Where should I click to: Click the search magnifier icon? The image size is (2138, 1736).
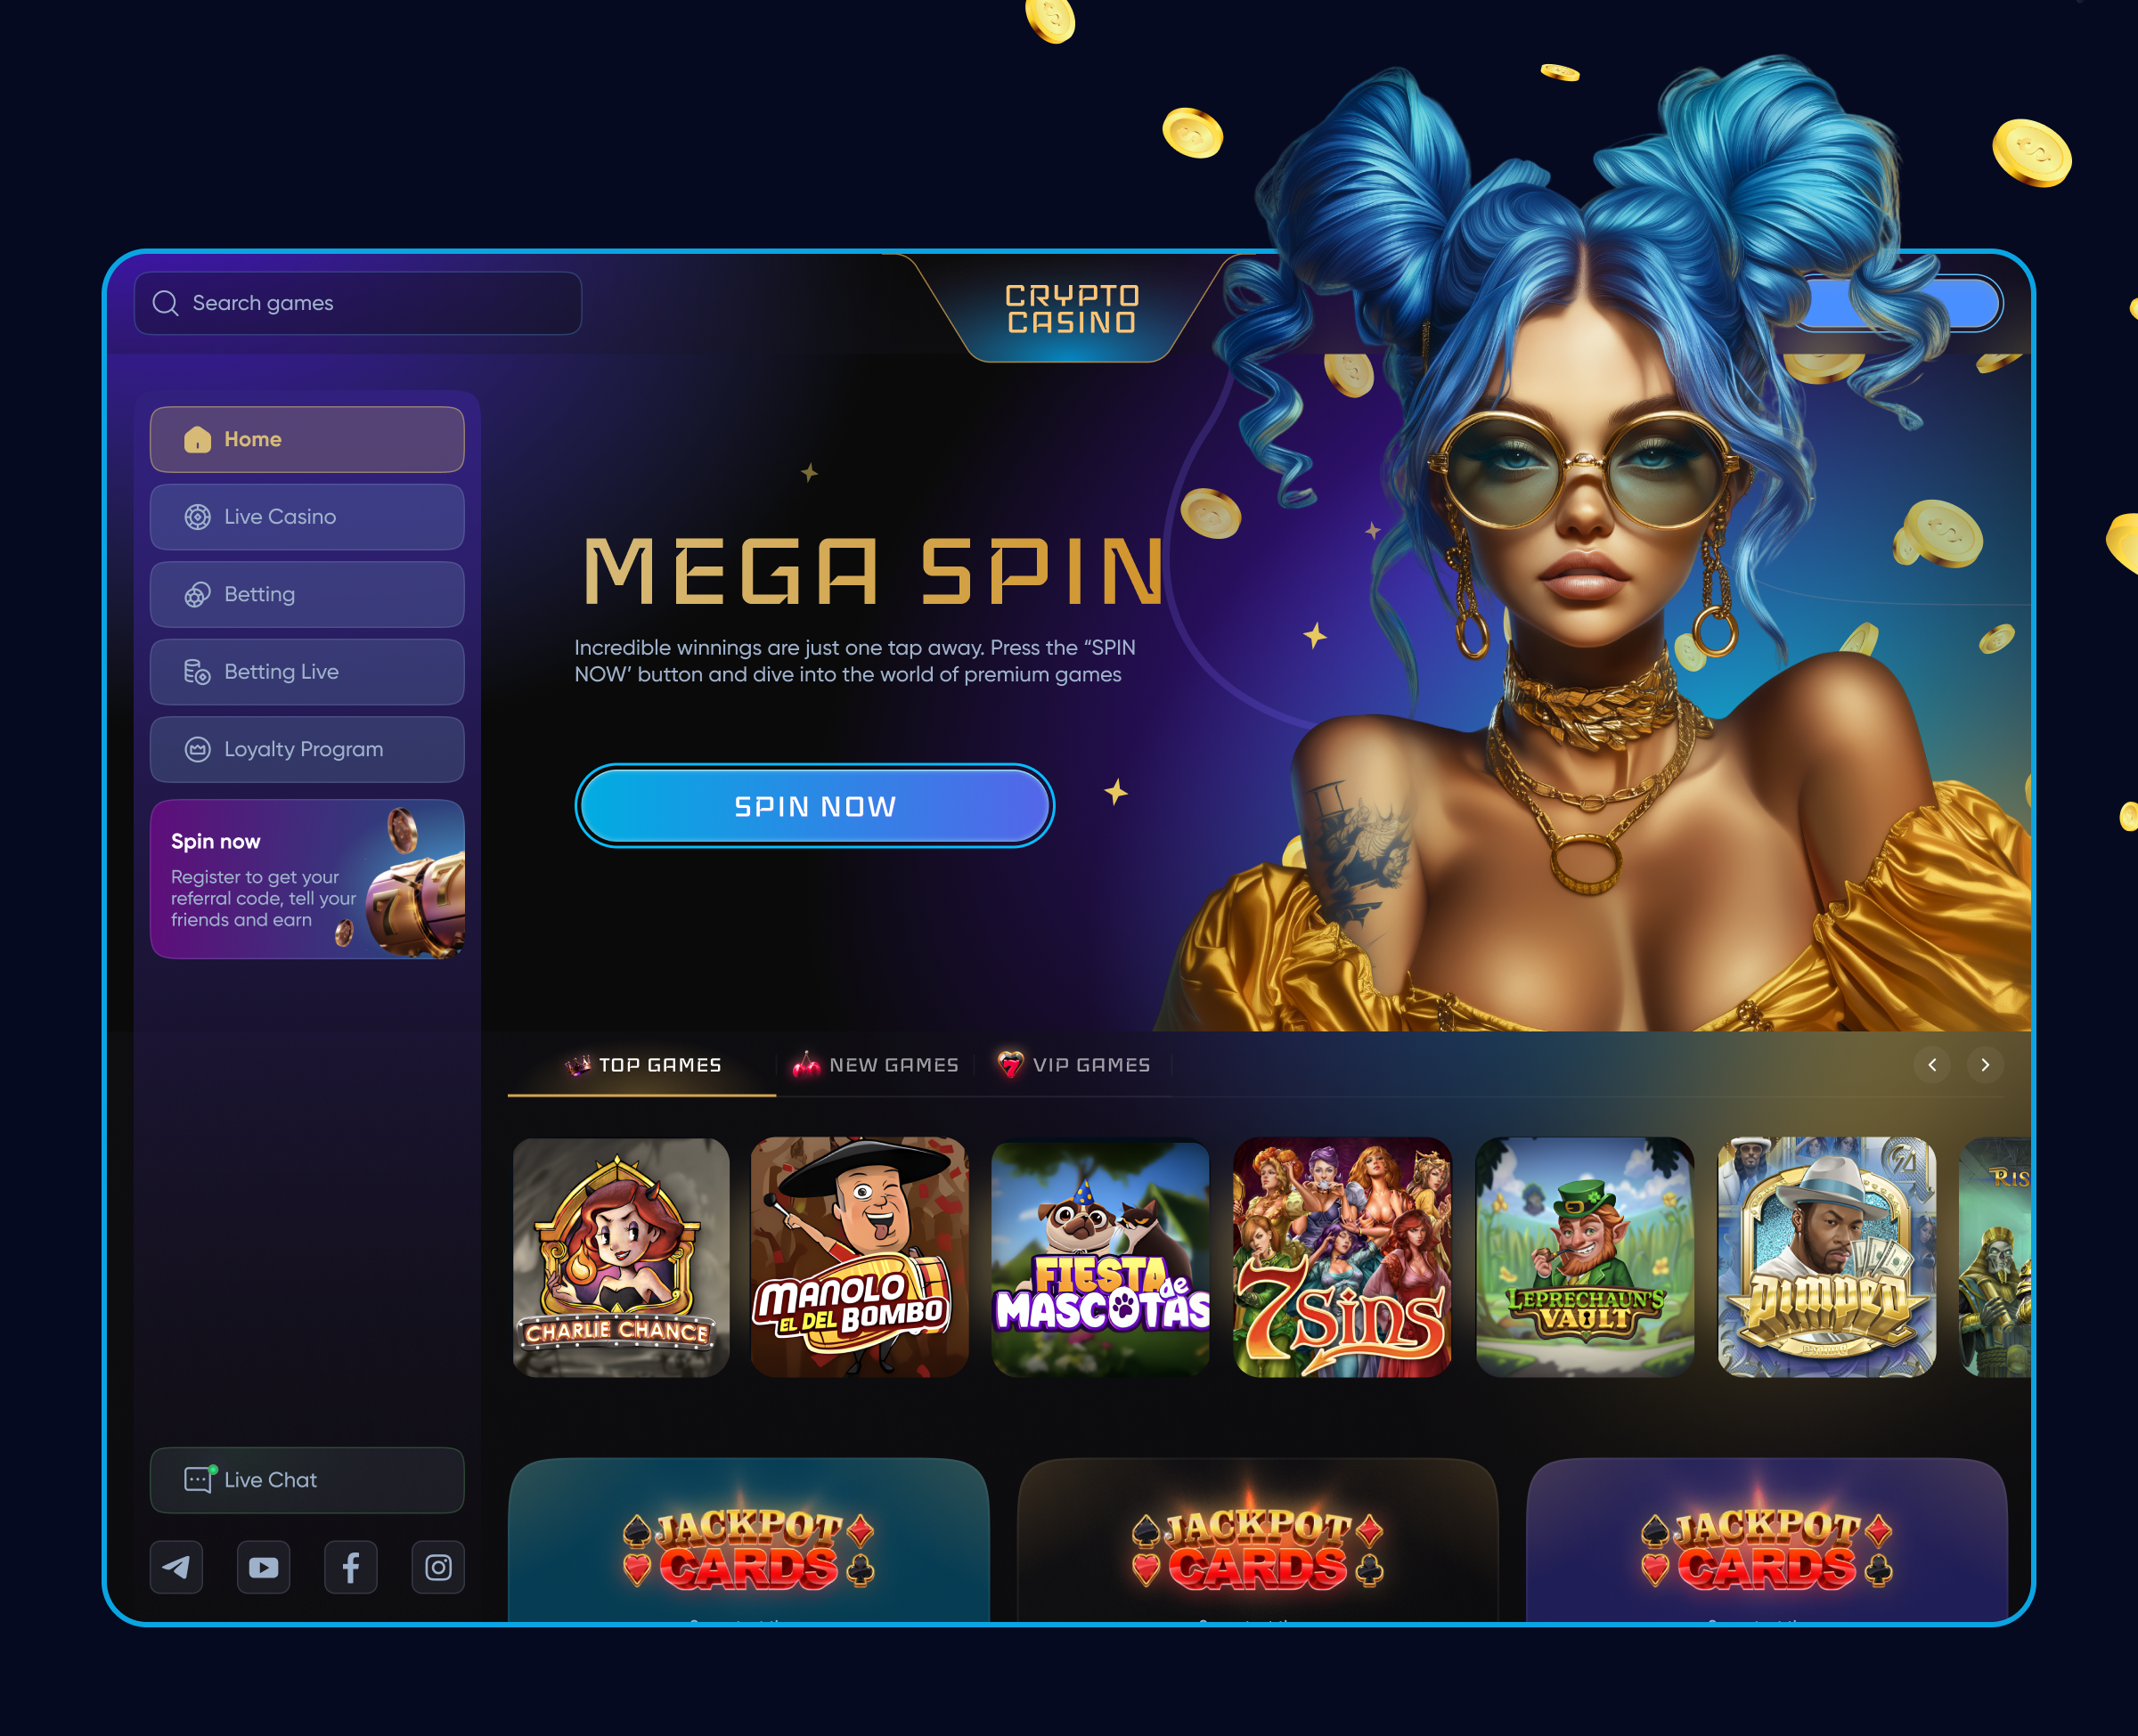point(165,303)
